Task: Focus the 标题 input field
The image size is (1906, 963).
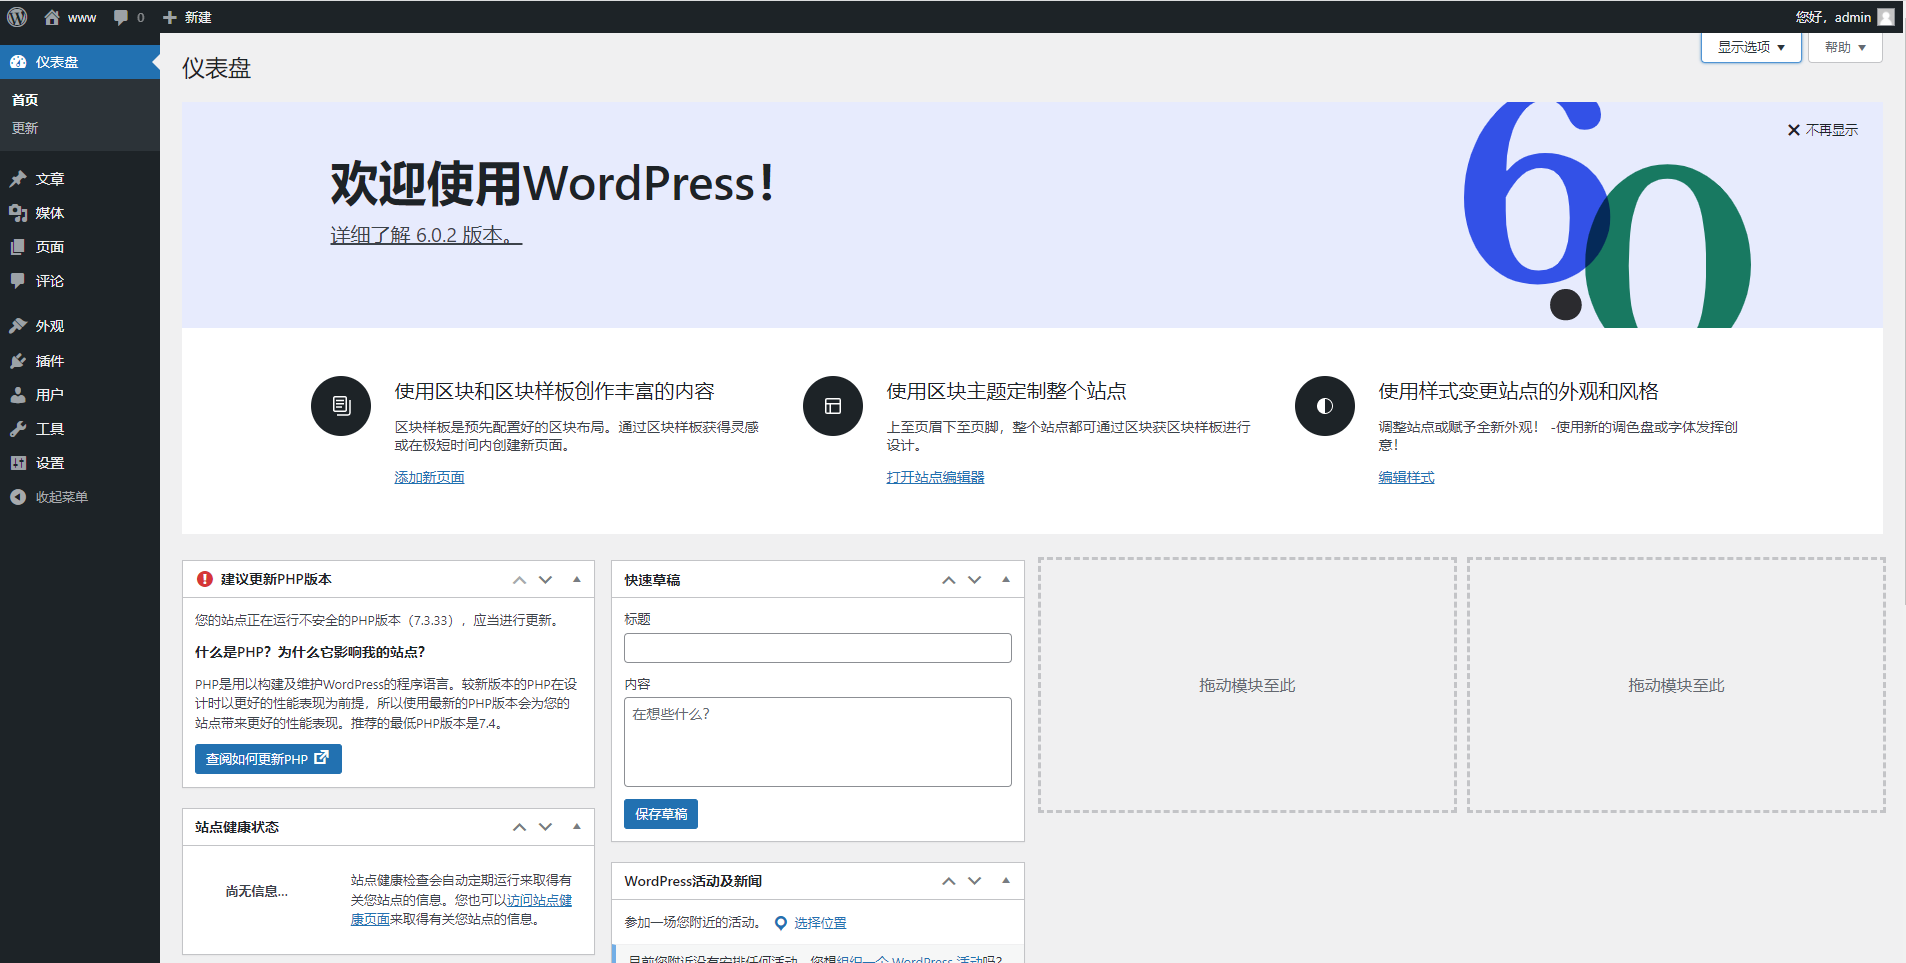Action: [818, 648]
